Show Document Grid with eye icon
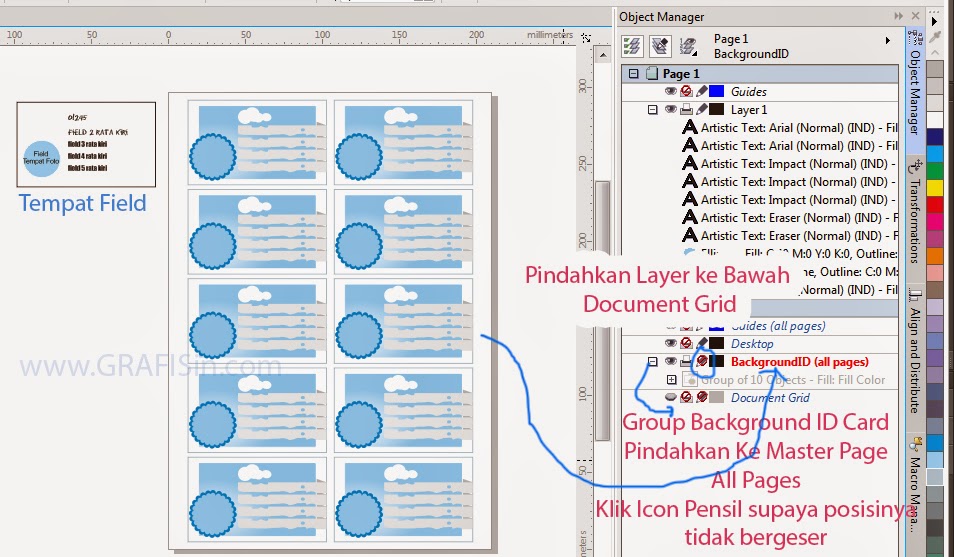Image resolution: width=954 pixels, height=557 pixels. click(670, 398)
